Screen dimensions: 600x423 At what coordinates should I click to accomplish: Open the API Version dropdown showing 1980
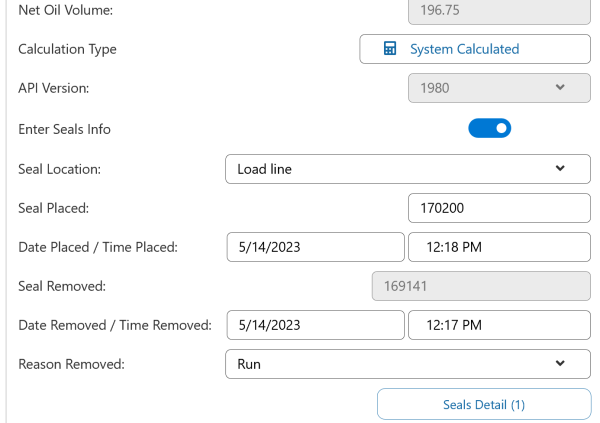(x=499, y=88)
